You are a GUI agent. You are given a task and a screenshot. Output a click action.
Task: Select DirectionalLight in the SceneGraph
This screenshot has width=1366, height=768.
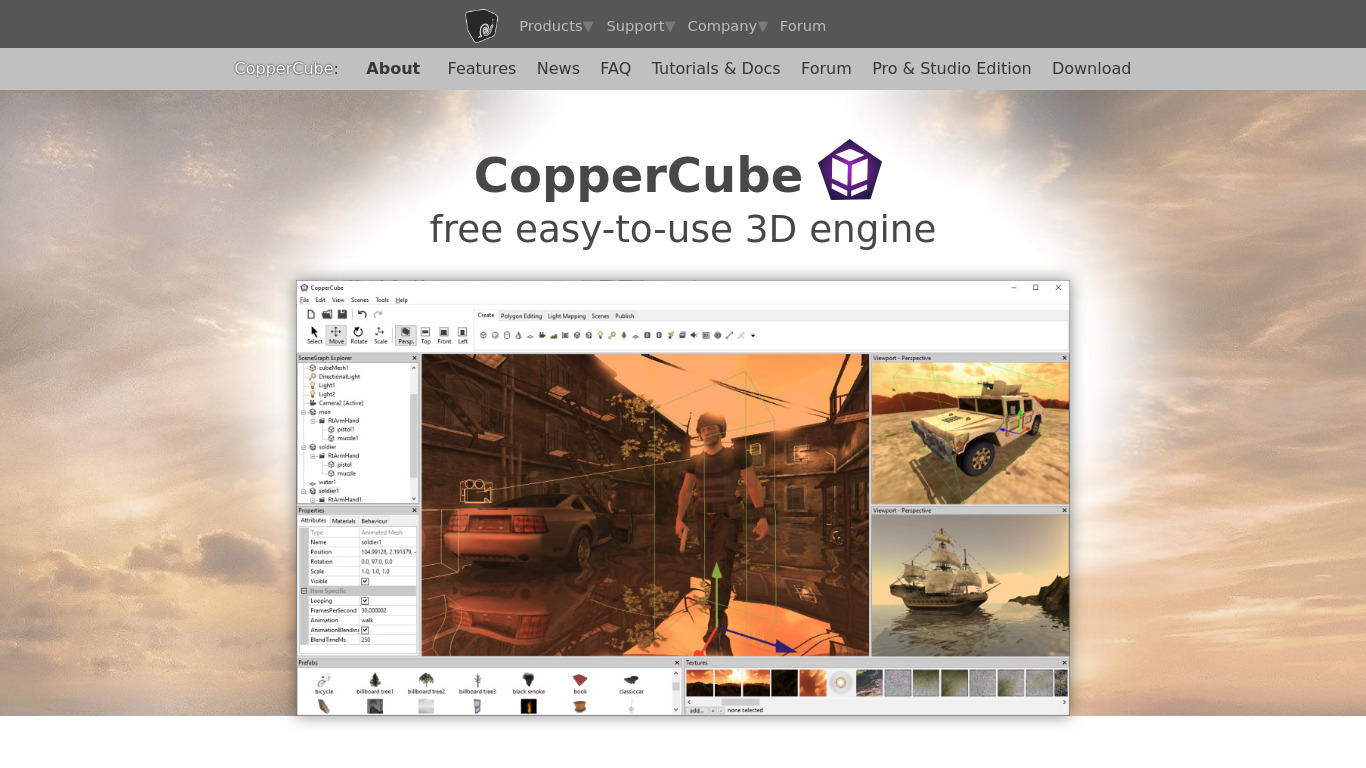coord(339,377)
